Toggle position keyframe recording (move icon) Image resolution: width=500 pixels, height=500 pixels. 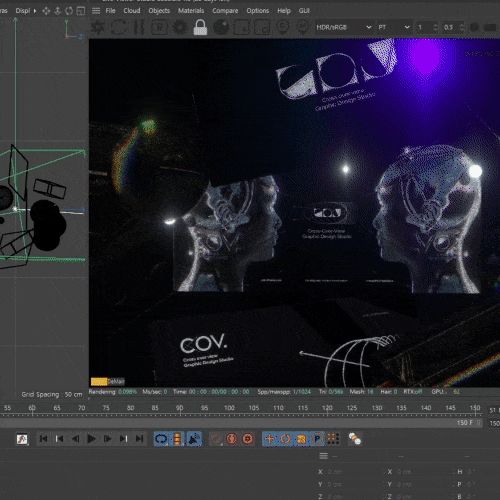(x=270, y=439)
